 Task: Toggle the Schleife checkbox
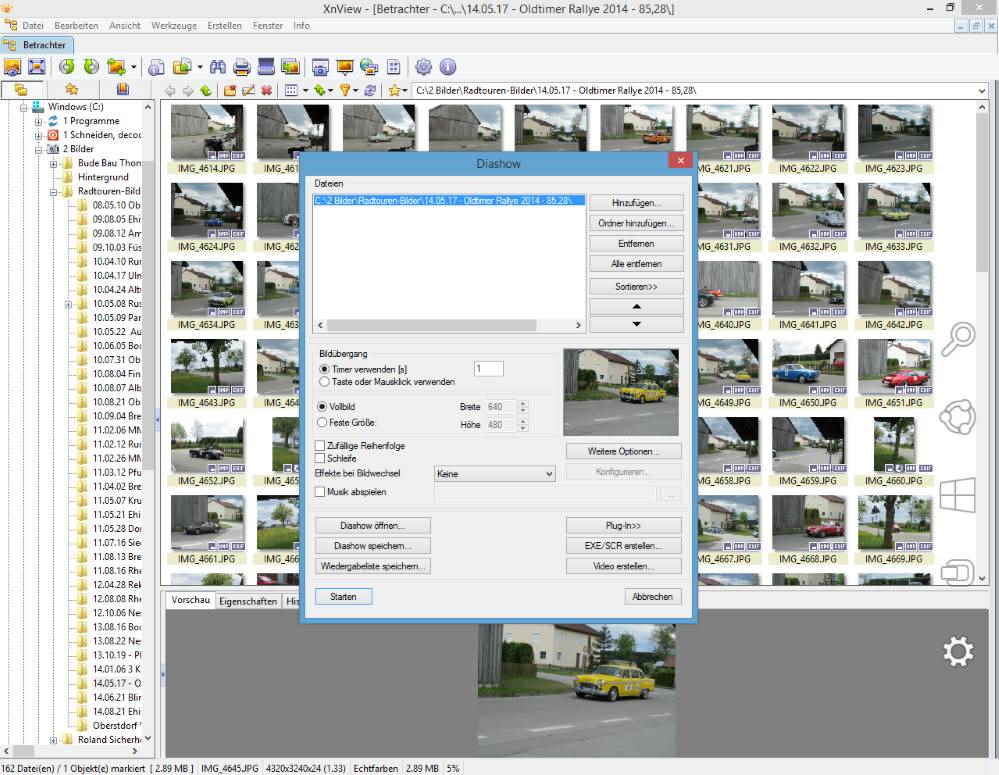[x=320, y=458]
